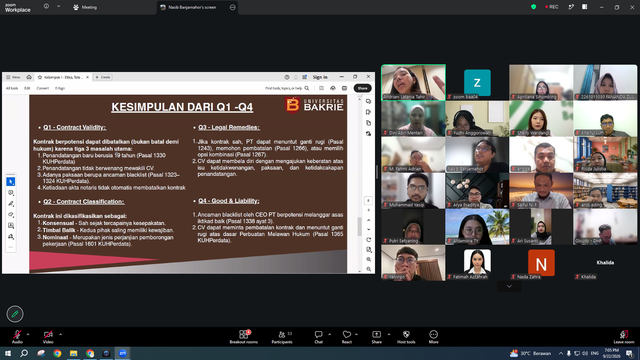Open meeting info icon beside Zoom Workplace
The width and height of the screenshot is (640, 360).
46,6
